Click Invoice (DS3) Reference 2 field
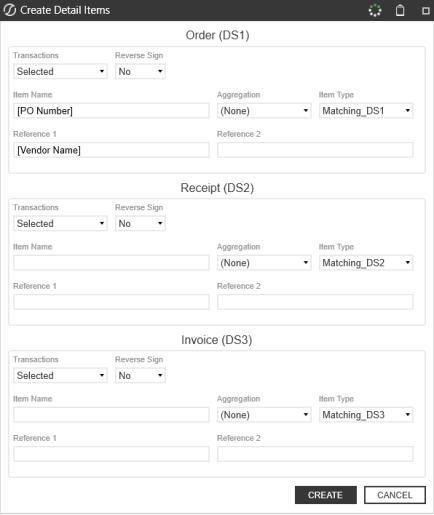Screen dimensions: 434x515 coord(315,454)
